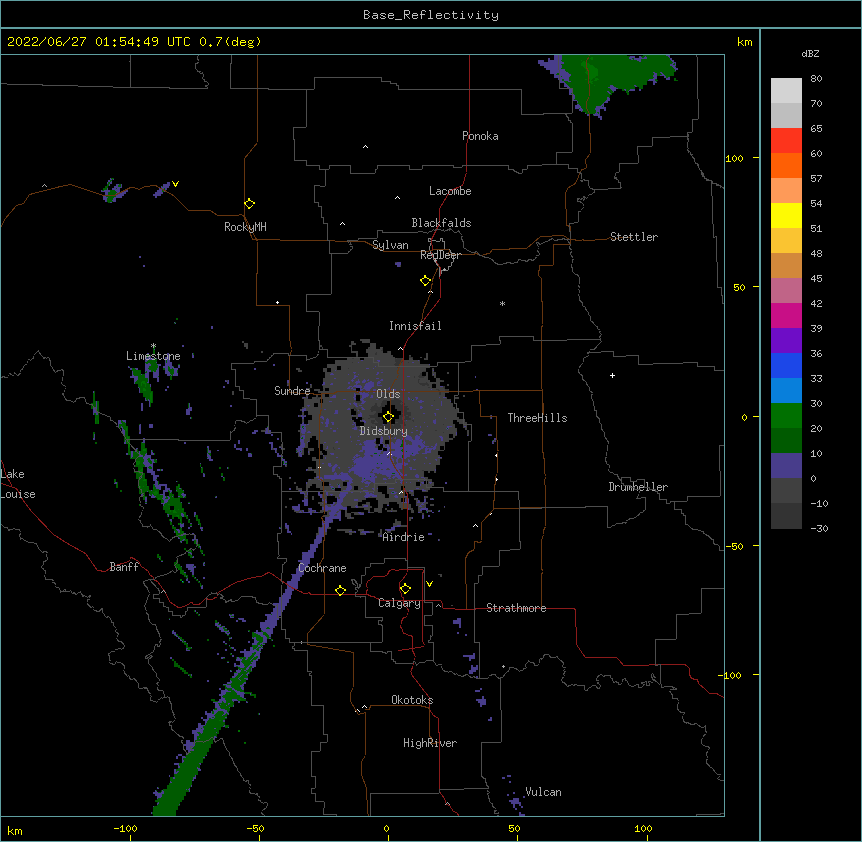Select the light gray 80 dBZ legend swatch
This screenshot has width=862, height=842.
click(786, 91)
